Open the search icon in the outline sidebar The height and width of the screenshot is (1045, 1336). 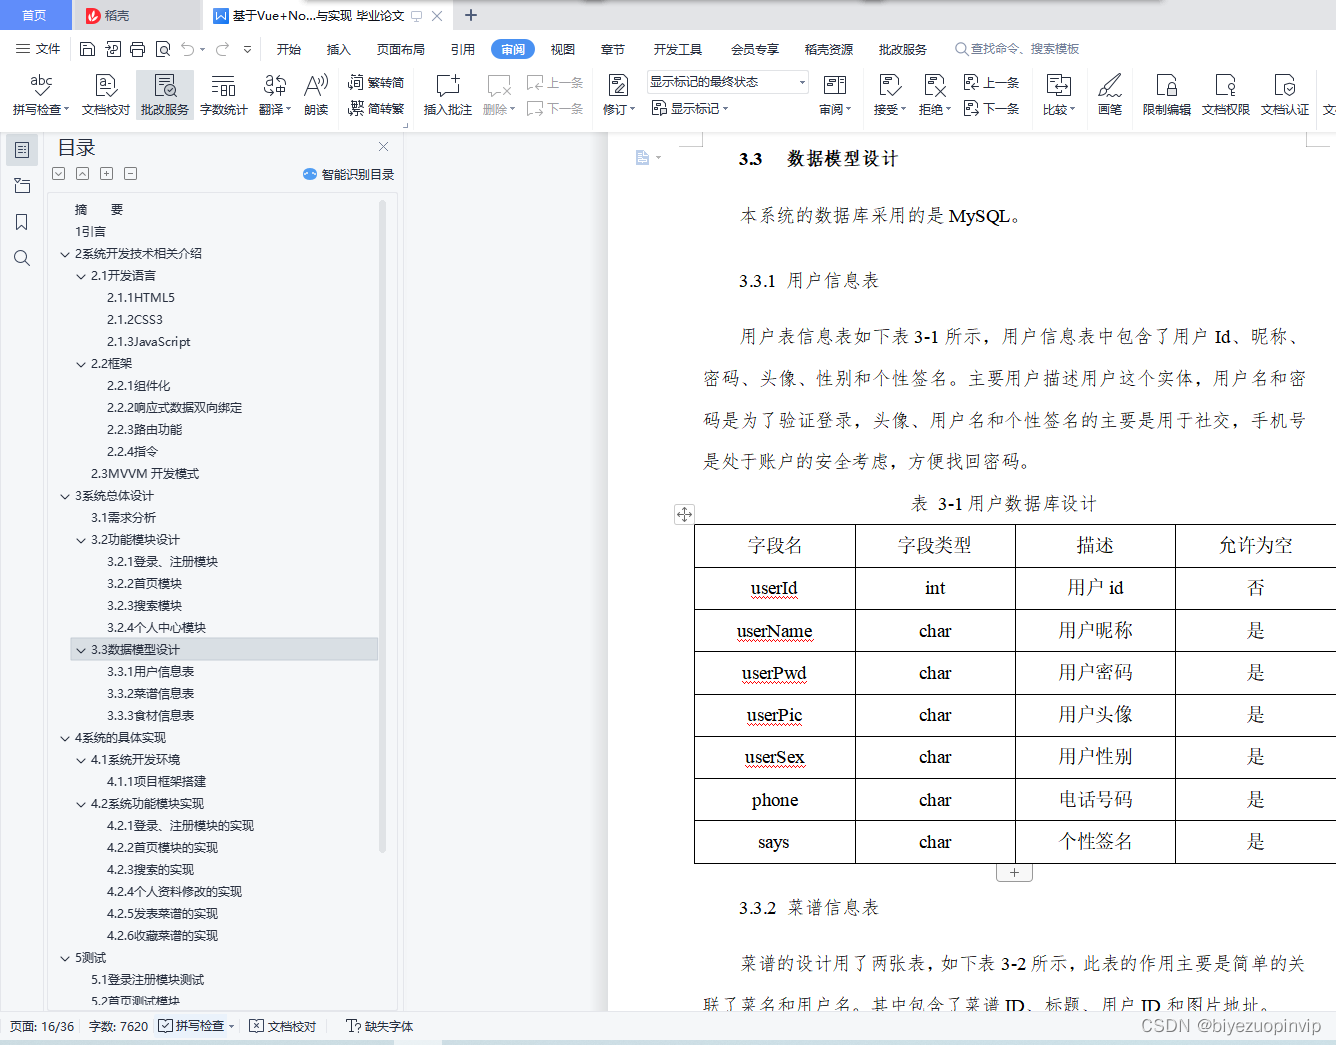click(21, 258)
